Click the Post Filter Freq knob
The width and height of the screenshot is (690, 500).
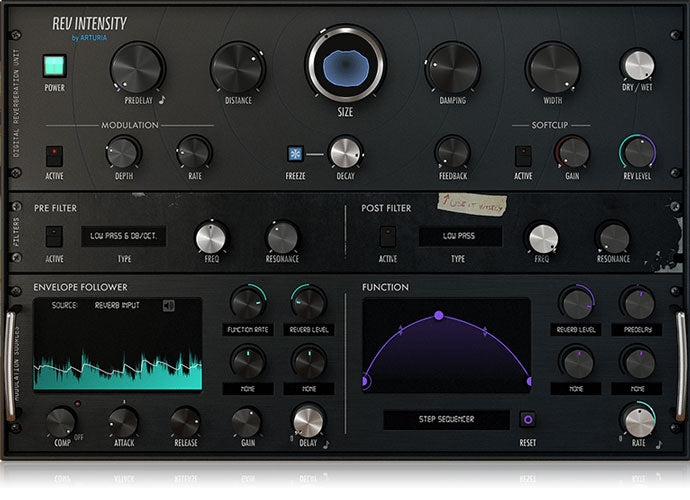543,239
